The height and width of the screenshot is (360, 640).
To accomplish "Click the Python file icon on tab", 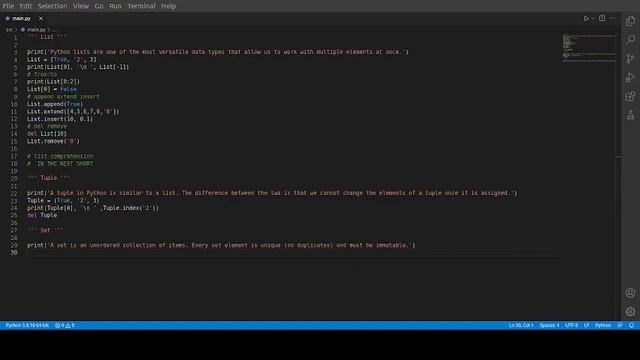I will [x=7, y=18].
